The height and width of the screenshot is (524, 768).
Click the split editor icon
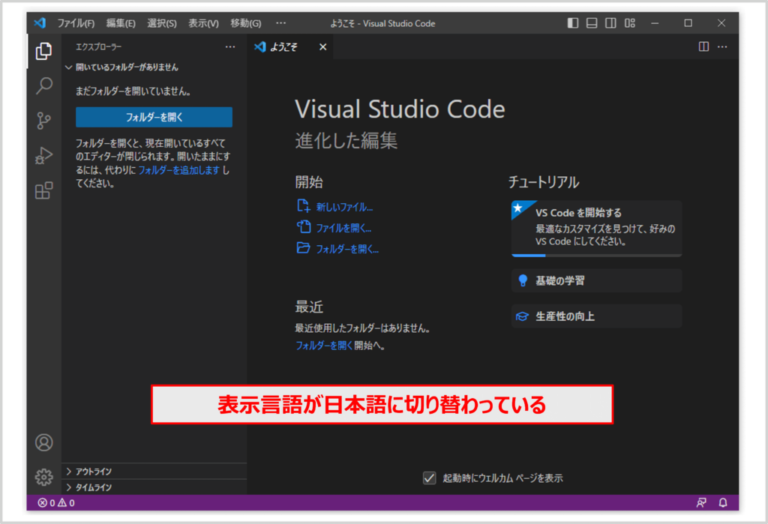(x=704, y=46)
